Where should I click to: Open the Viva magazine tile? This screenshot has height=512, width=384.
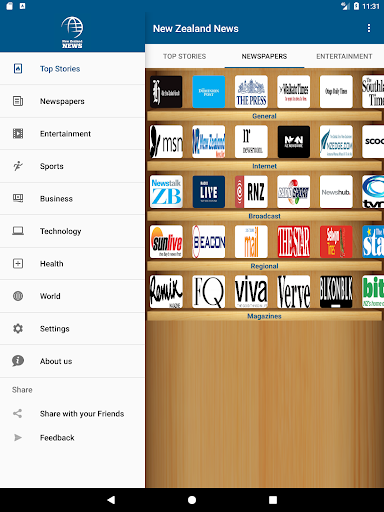point(251,292)
